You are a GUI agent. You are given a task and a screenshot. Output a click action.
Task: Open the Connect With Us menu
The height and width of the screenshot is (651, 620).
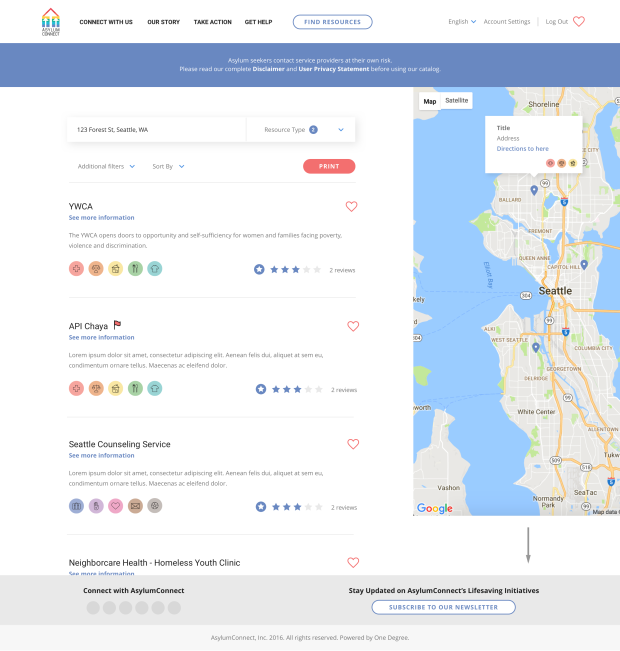coord(106,22)
